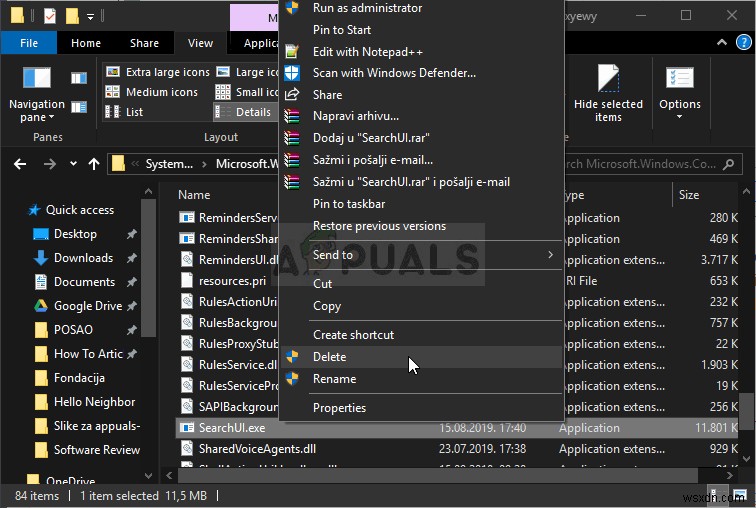Click the Quick access star icon

(34, 210)
